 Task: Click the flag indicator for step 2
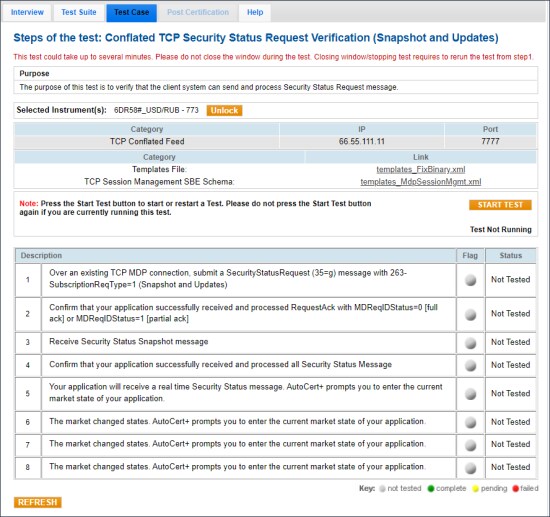click(470, 314)
